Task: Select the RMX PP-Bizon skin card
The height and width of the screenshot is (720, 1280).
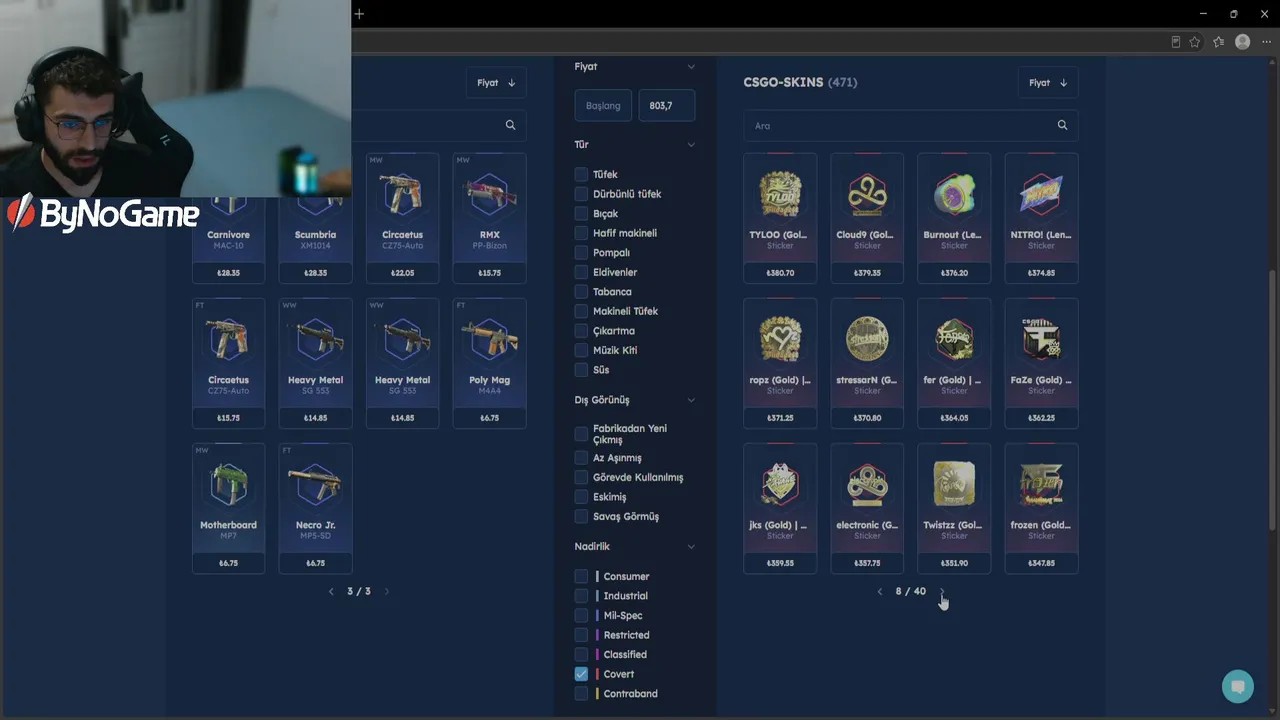Action: pos(489,218)
